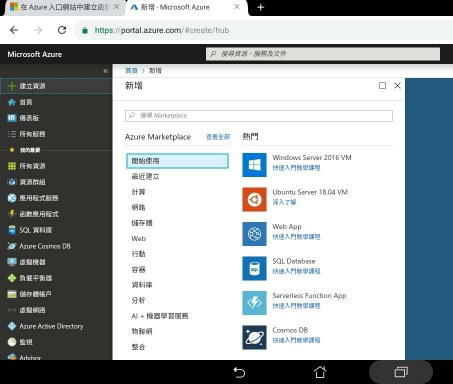Open All services list icon
Screen dimensions: 453x384
coord(12,134)
